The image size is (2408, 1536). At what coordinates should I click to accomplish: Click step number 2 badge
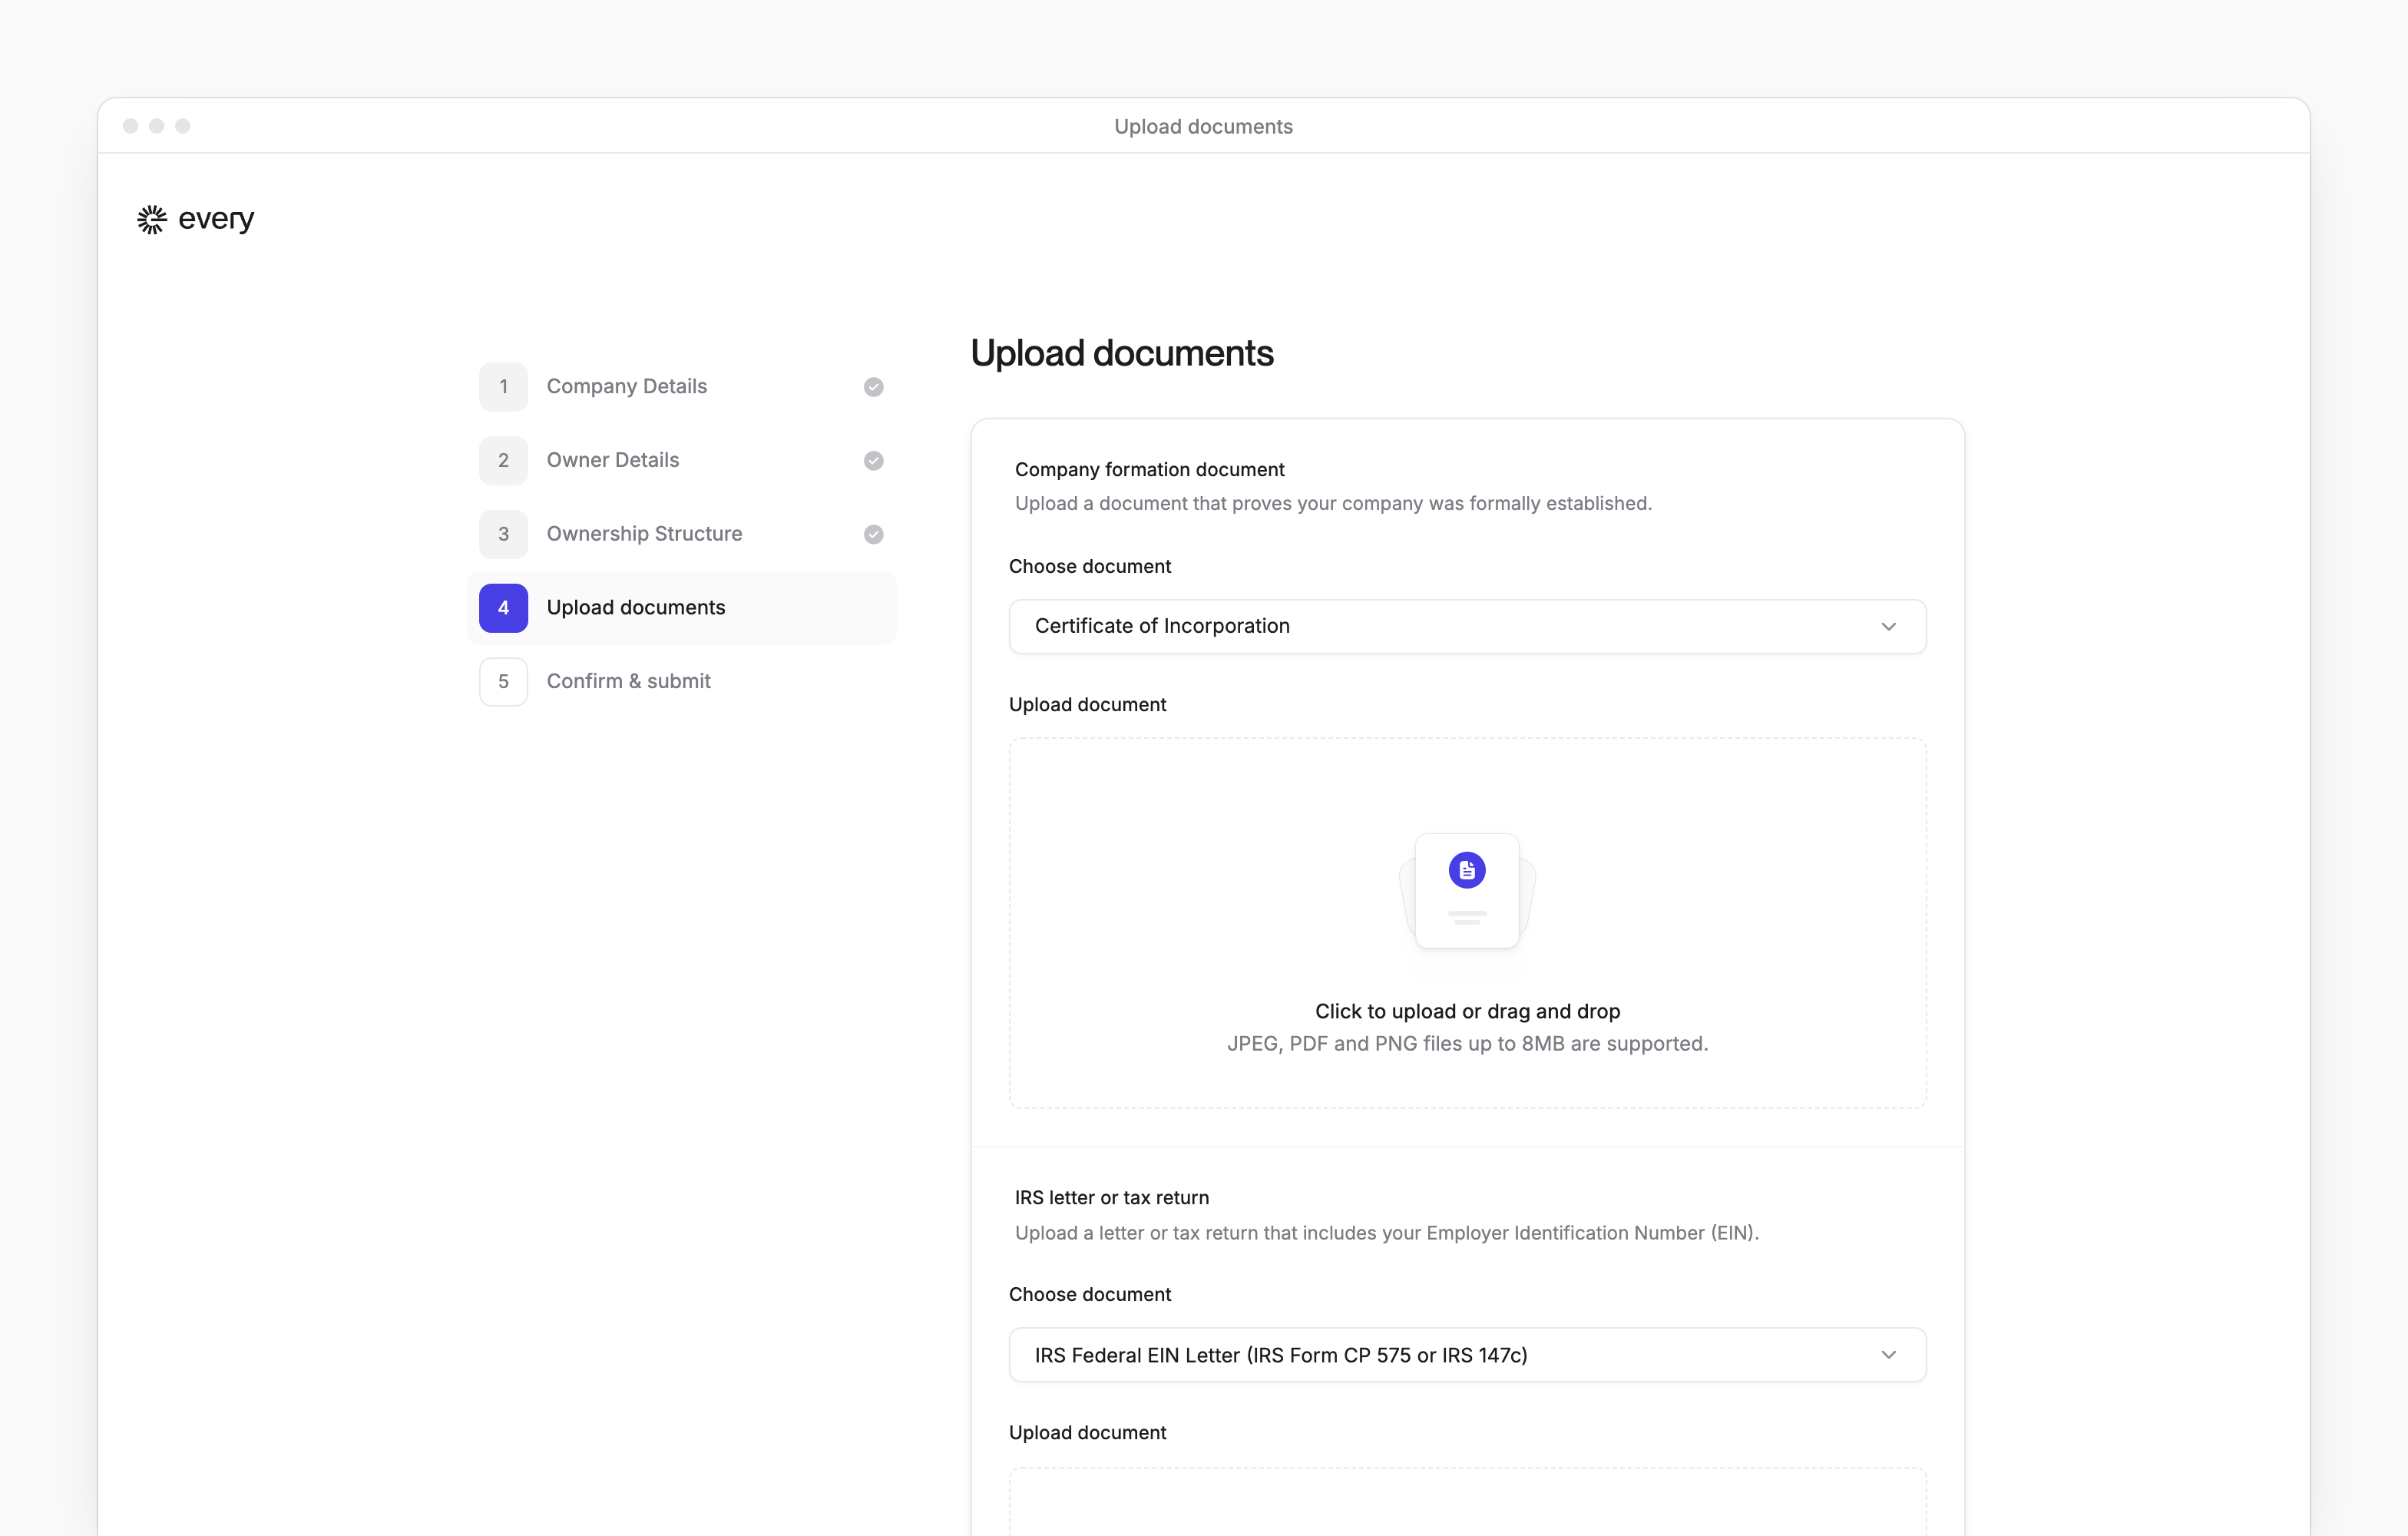(x=503, y=460)
